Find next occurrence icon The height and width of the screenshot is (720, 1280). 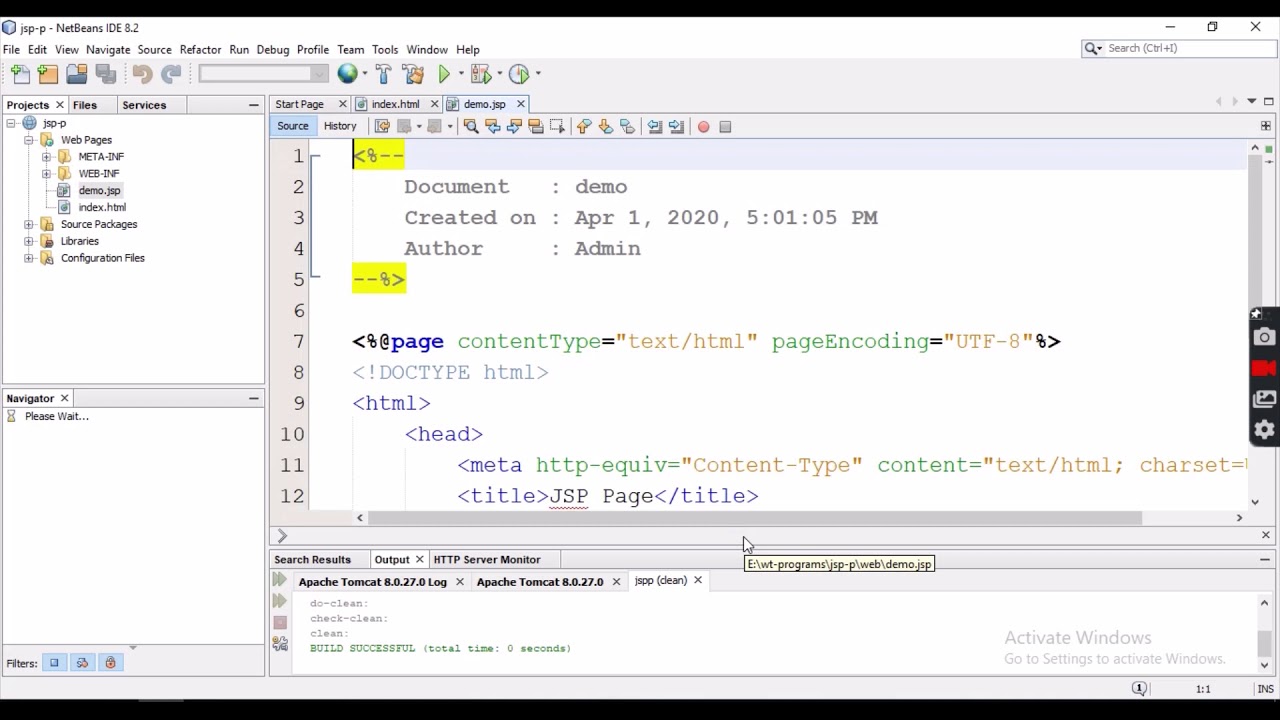(x=514, y=126)
